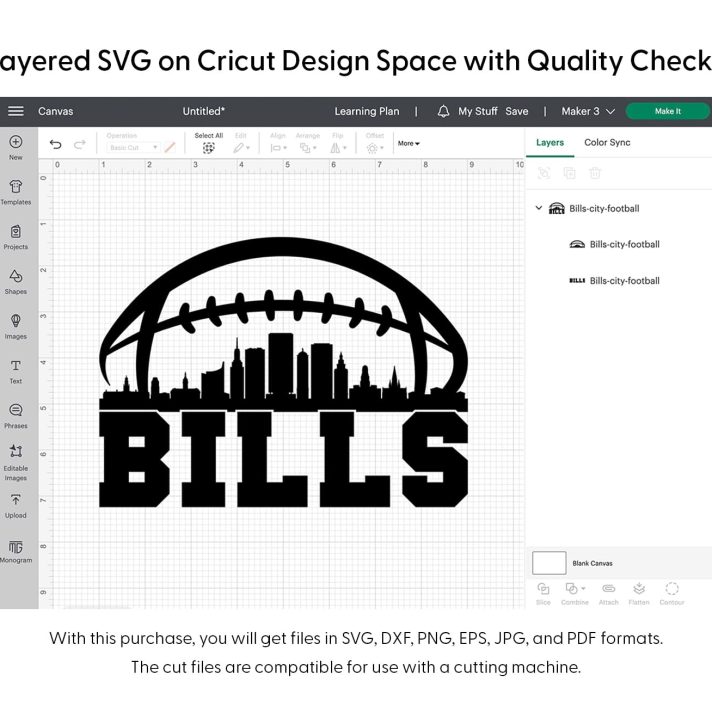Switch to the Layers tab
This screenshot has width=712, height=712.
coord(550,143)
